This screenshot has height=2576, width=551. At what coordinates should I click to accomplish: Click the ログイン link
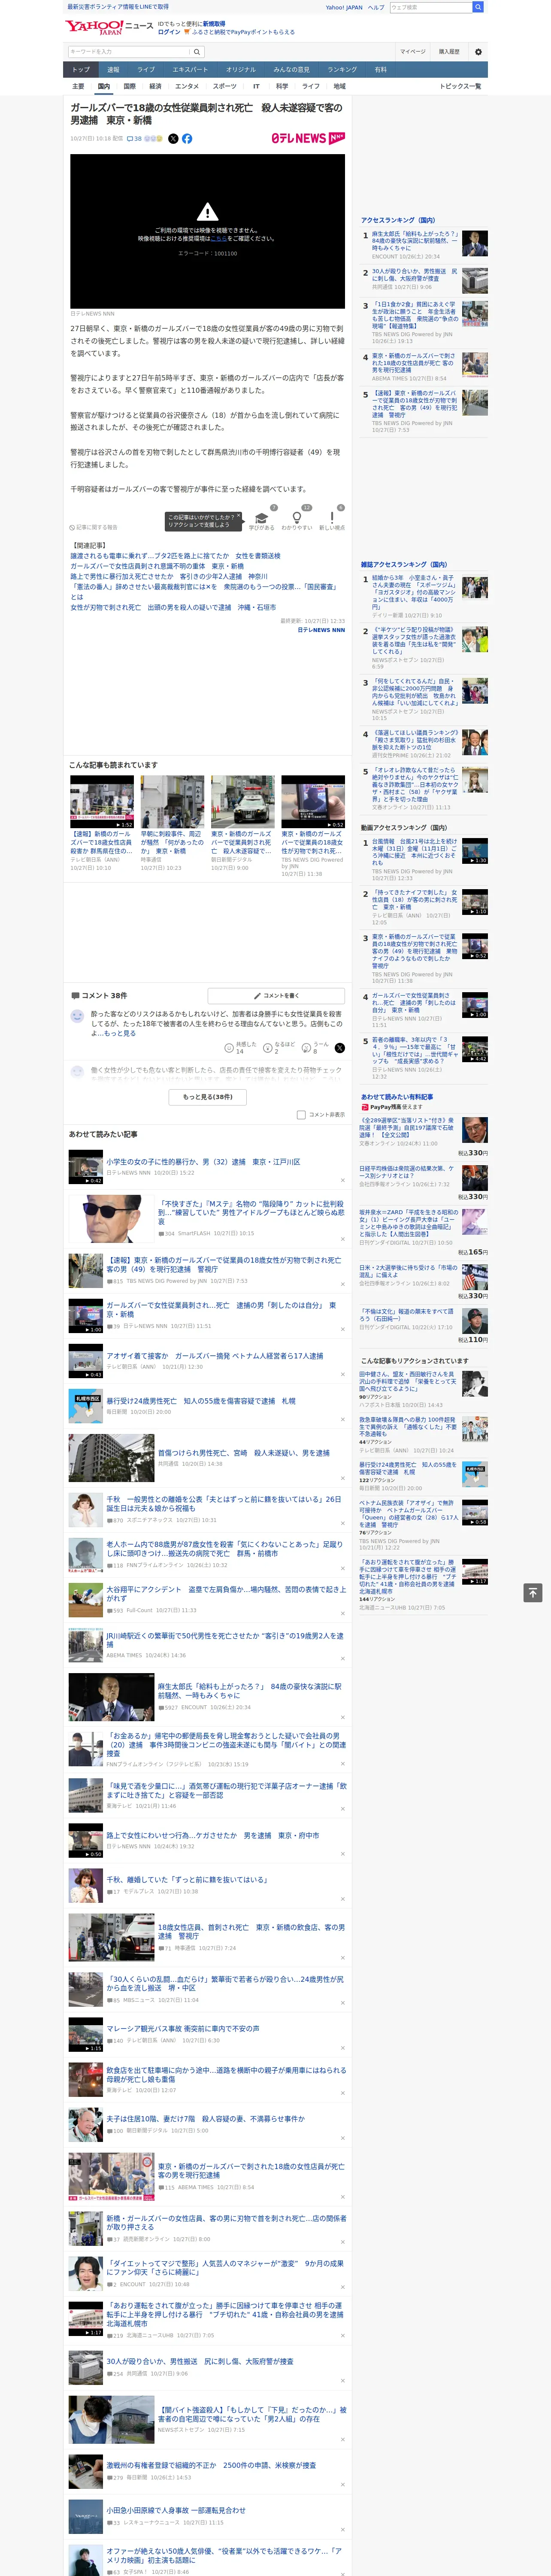click(169, 32)
